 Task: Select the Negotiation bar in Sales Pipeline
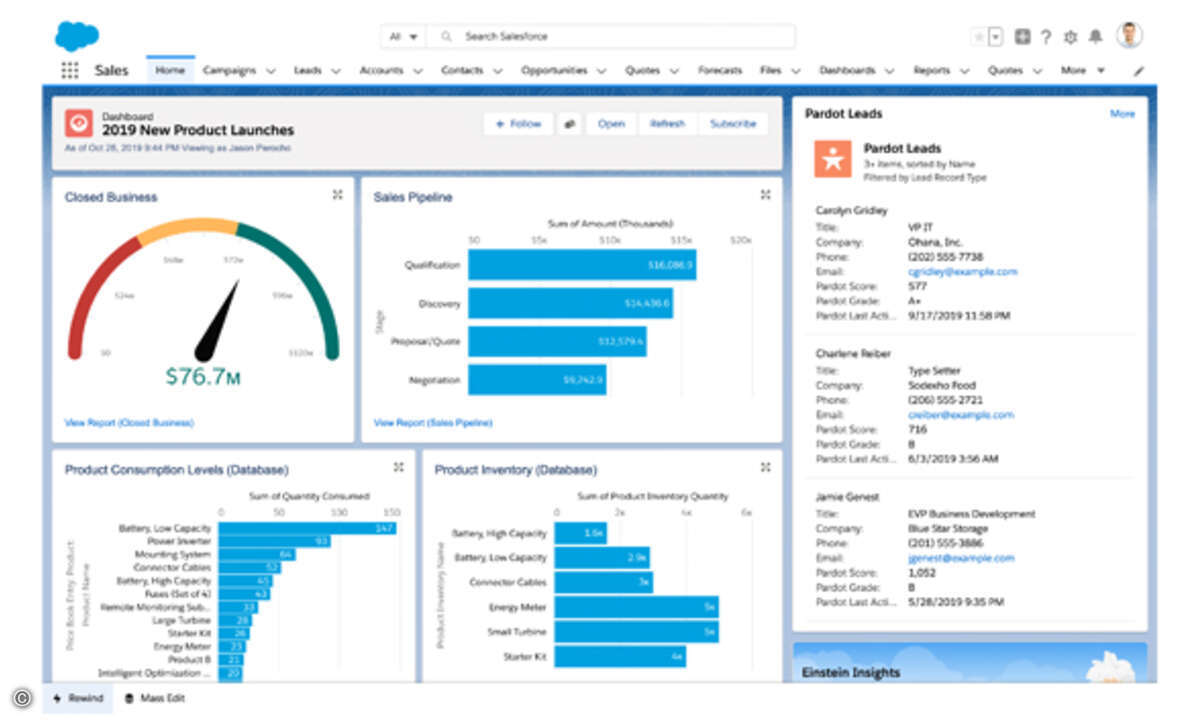pyautogui.click(x=537, y=380)
